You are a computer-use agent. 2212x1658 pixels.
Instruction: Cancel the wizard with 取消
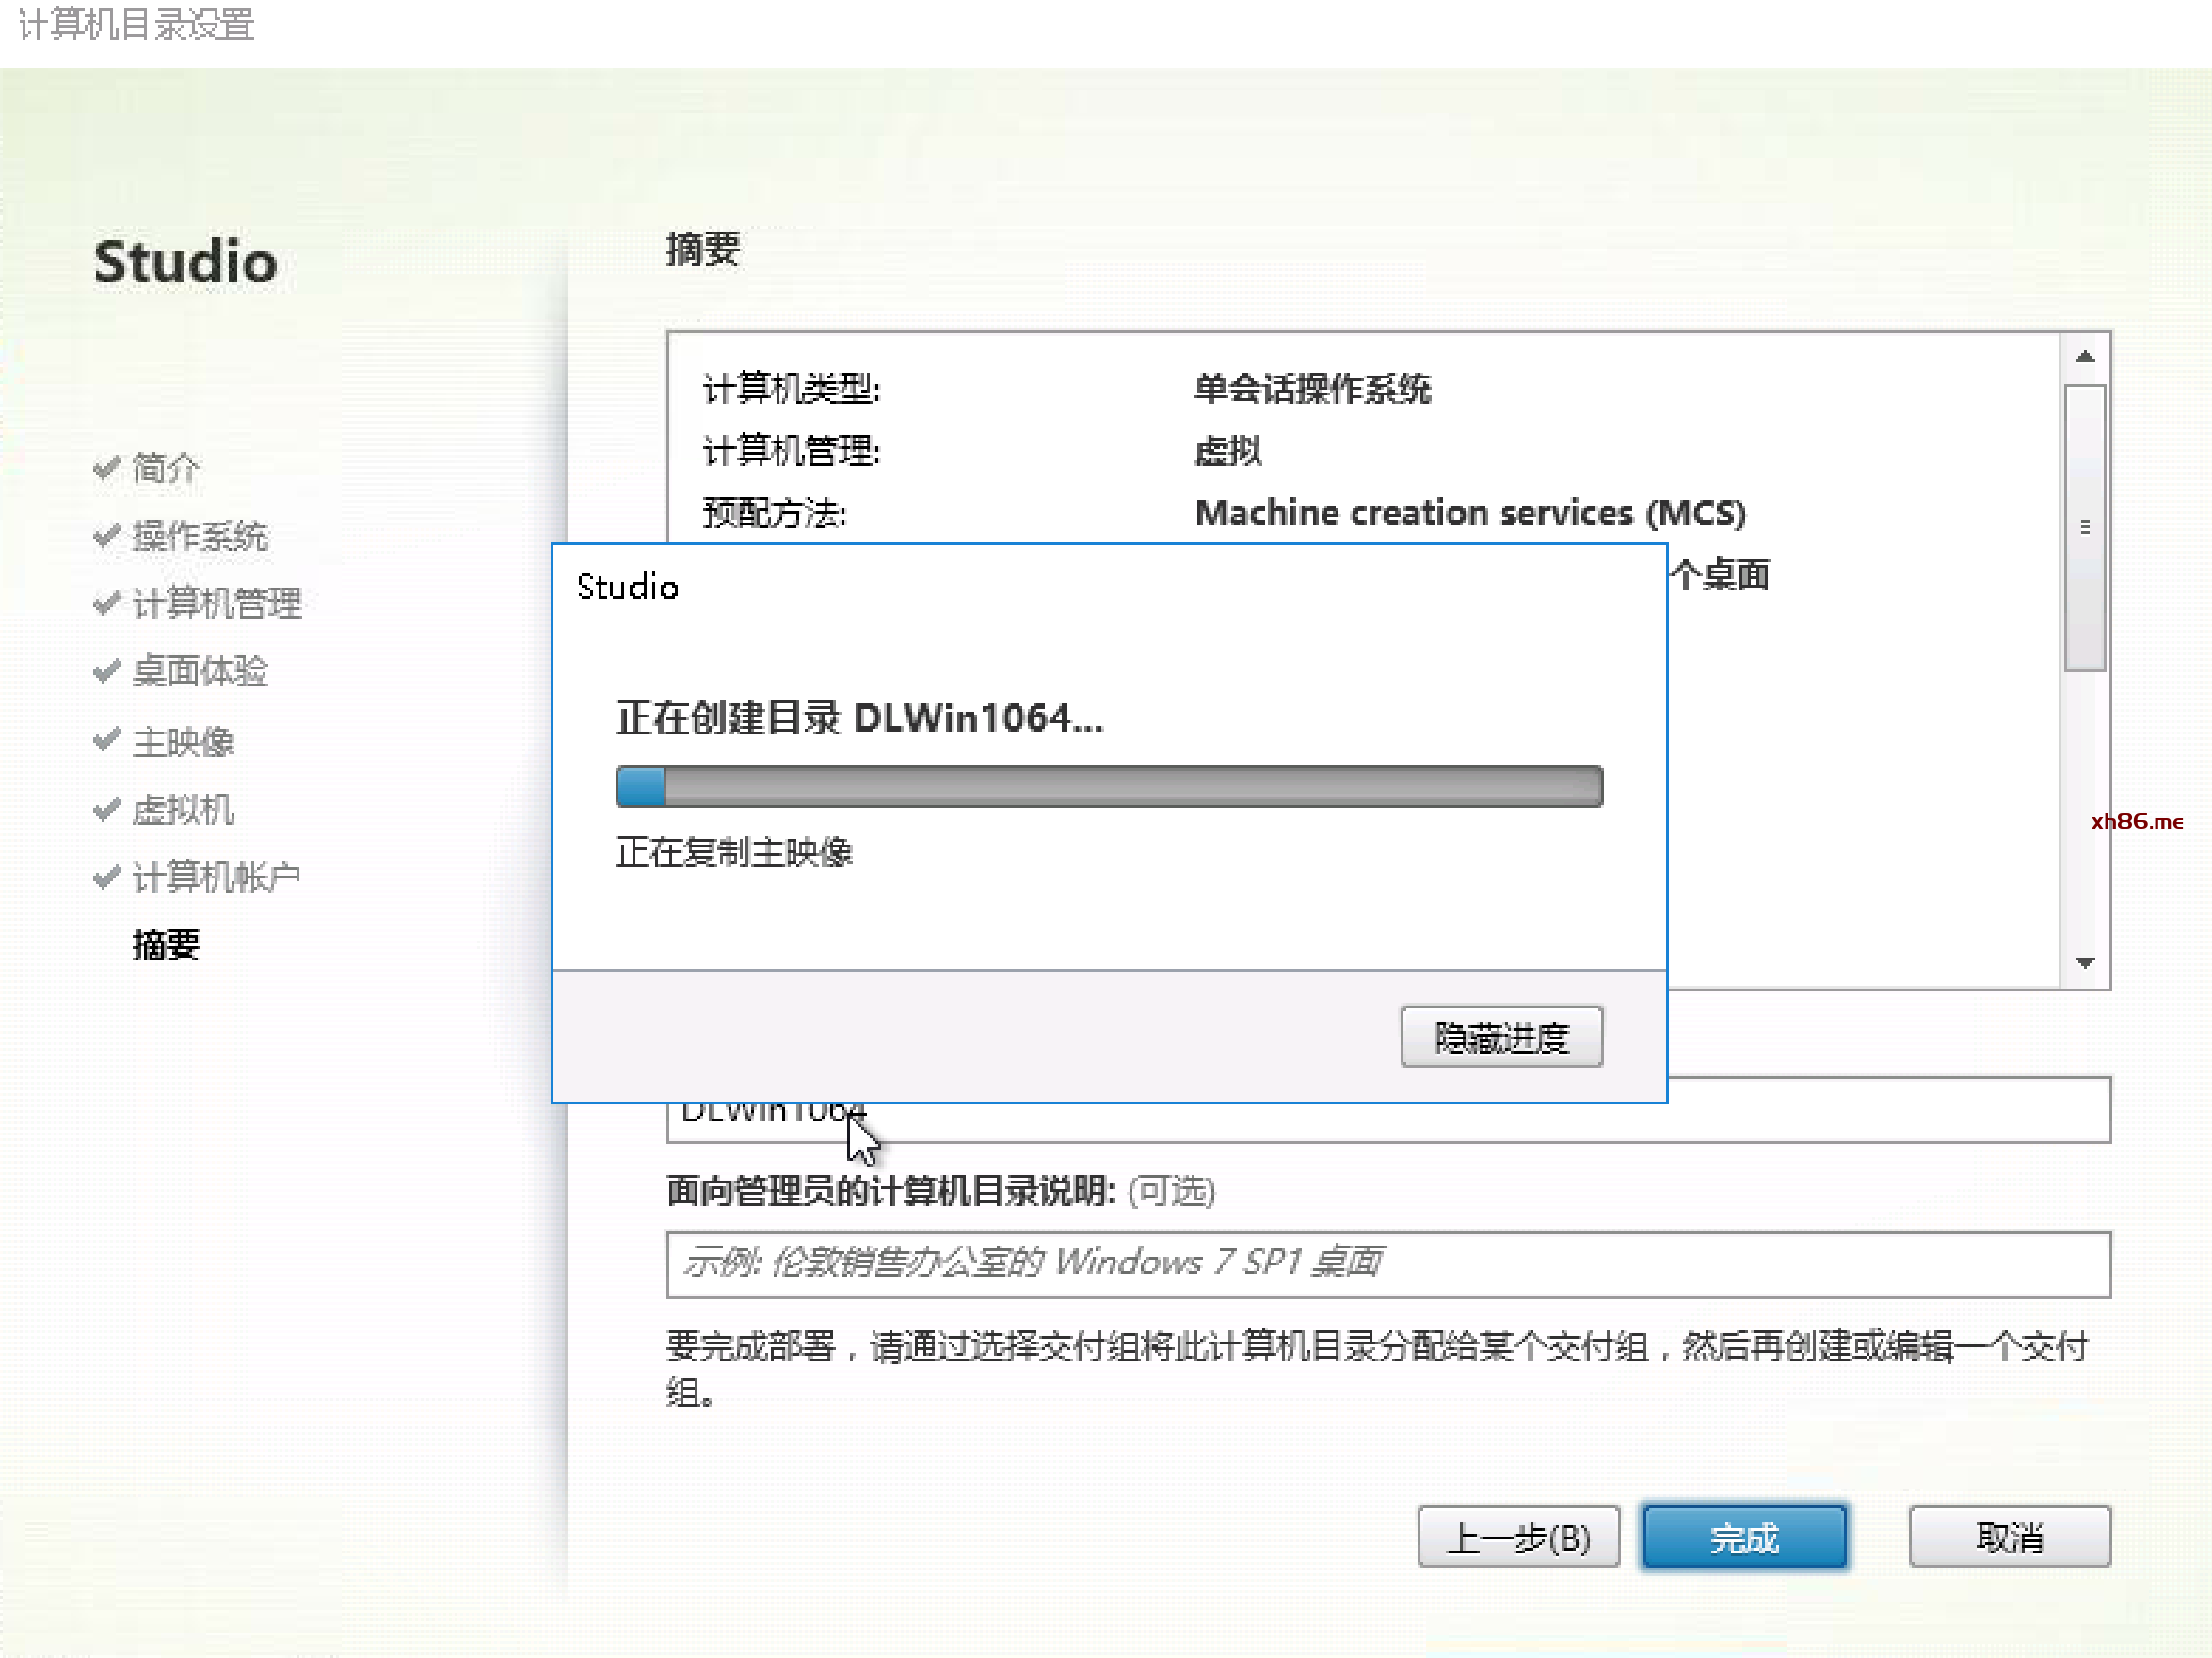[2009, 1537]
